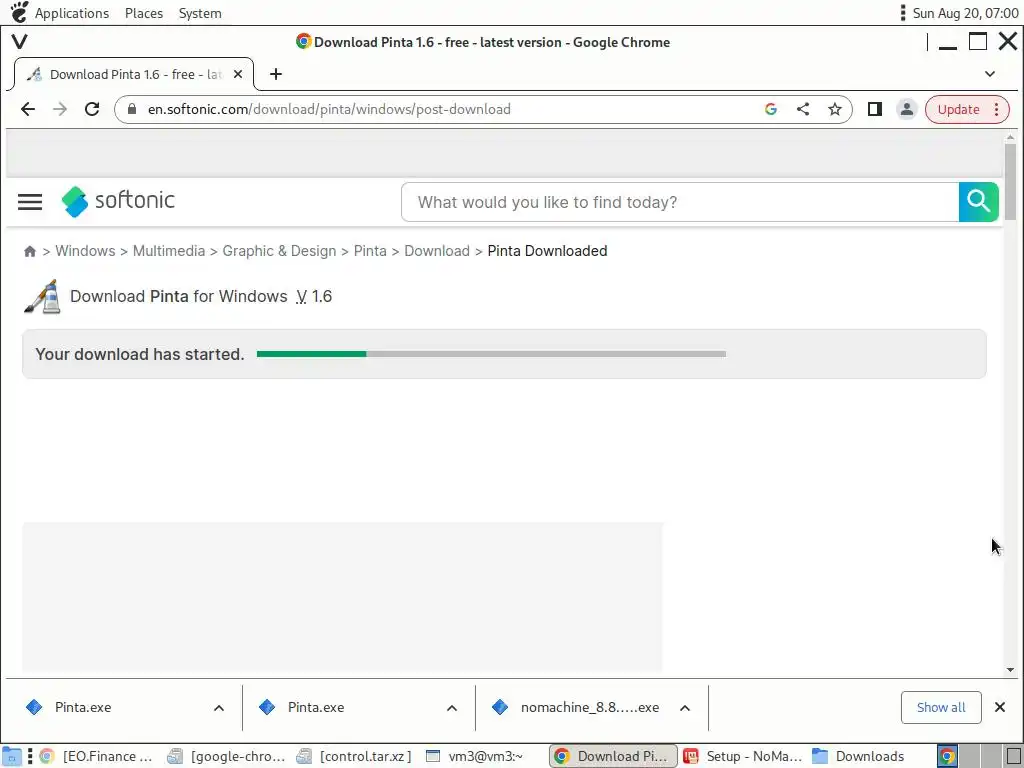Share this page icon
This screenshot has height=768, width=1024.
(803, 109)
